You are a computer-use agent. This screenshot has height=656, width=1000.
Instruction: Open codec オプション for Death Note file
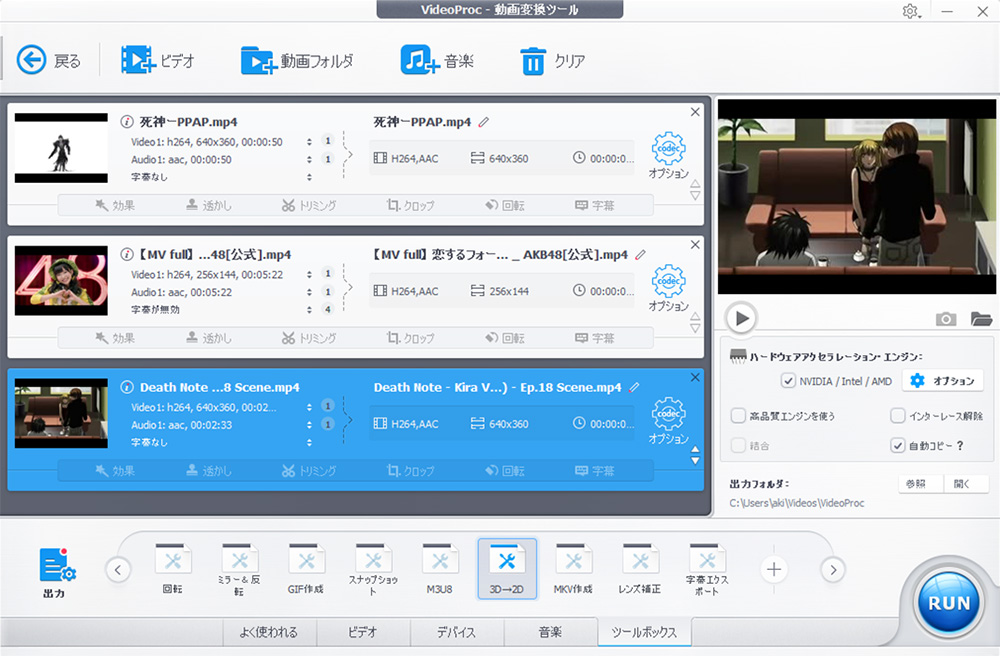click(x=668, y=421)
